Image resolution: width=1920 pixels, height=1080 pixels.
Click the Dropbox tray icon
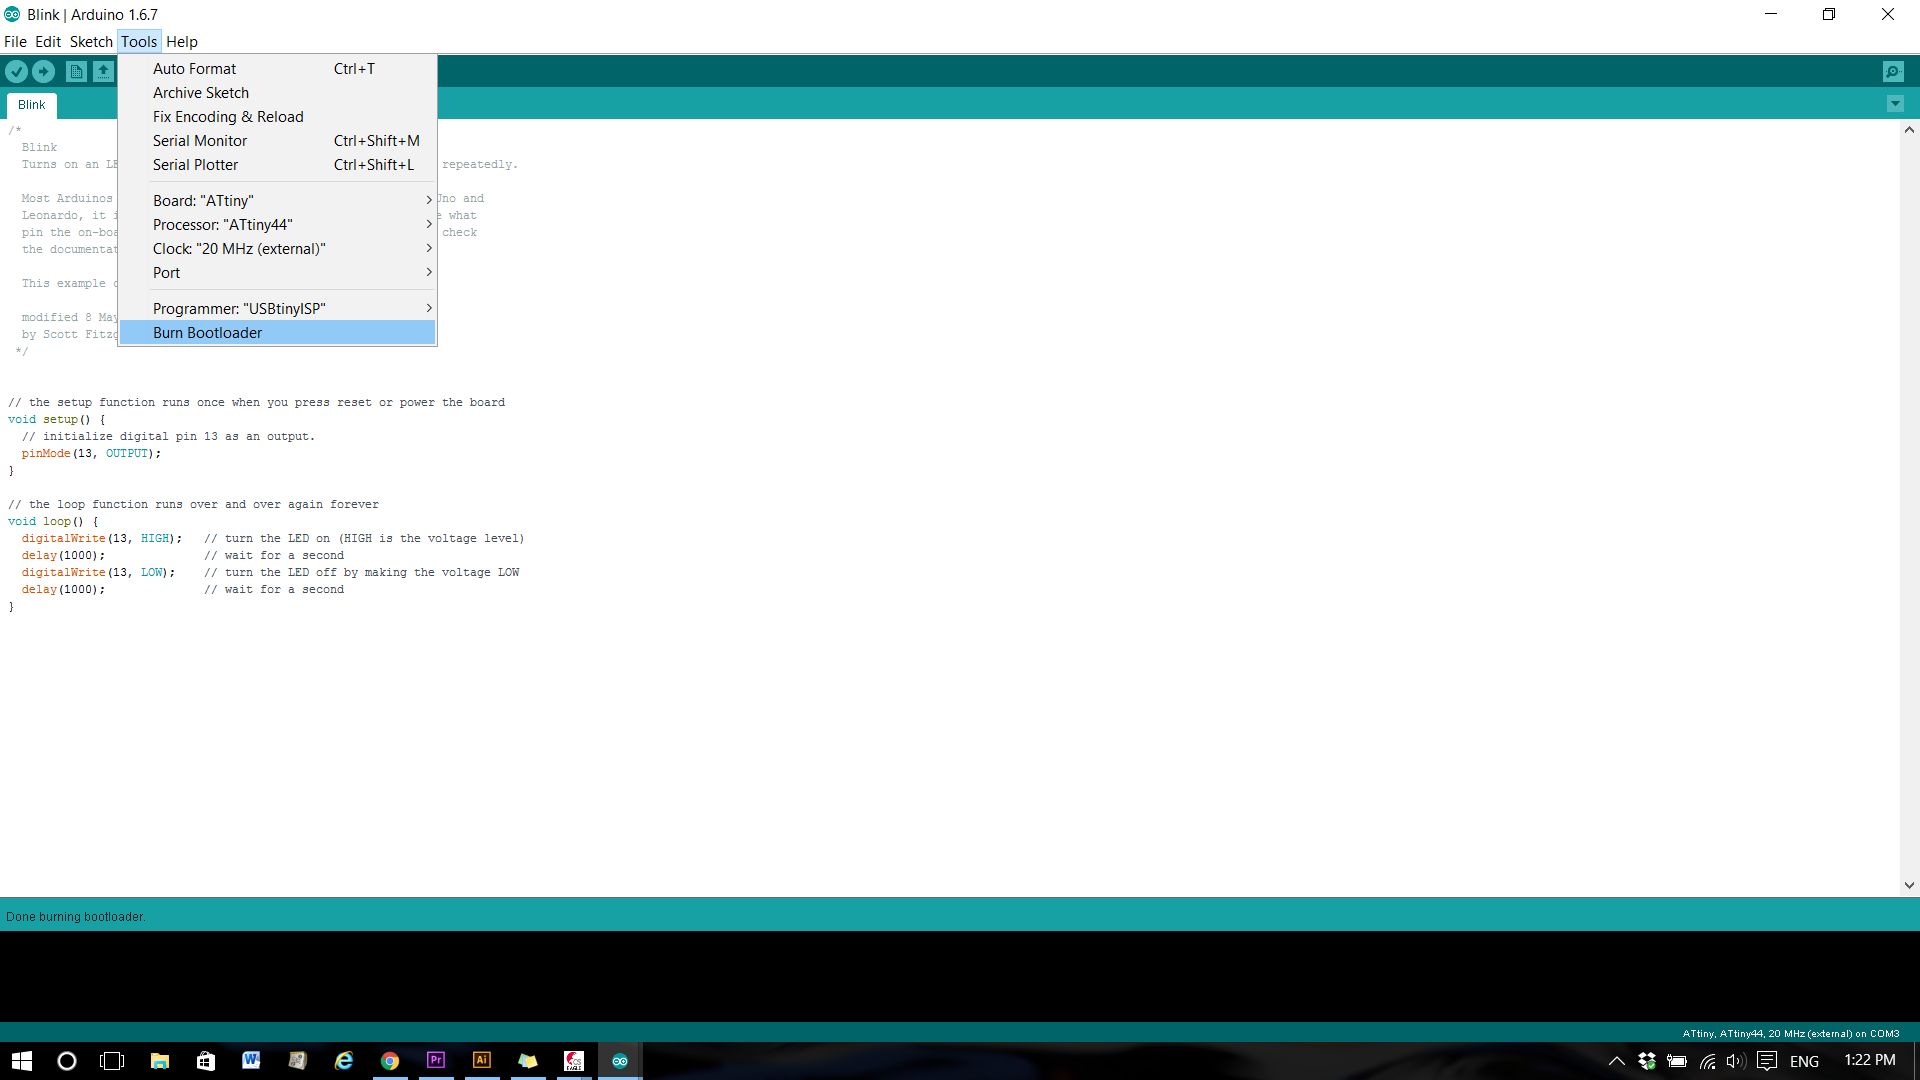point(1647,1061)
